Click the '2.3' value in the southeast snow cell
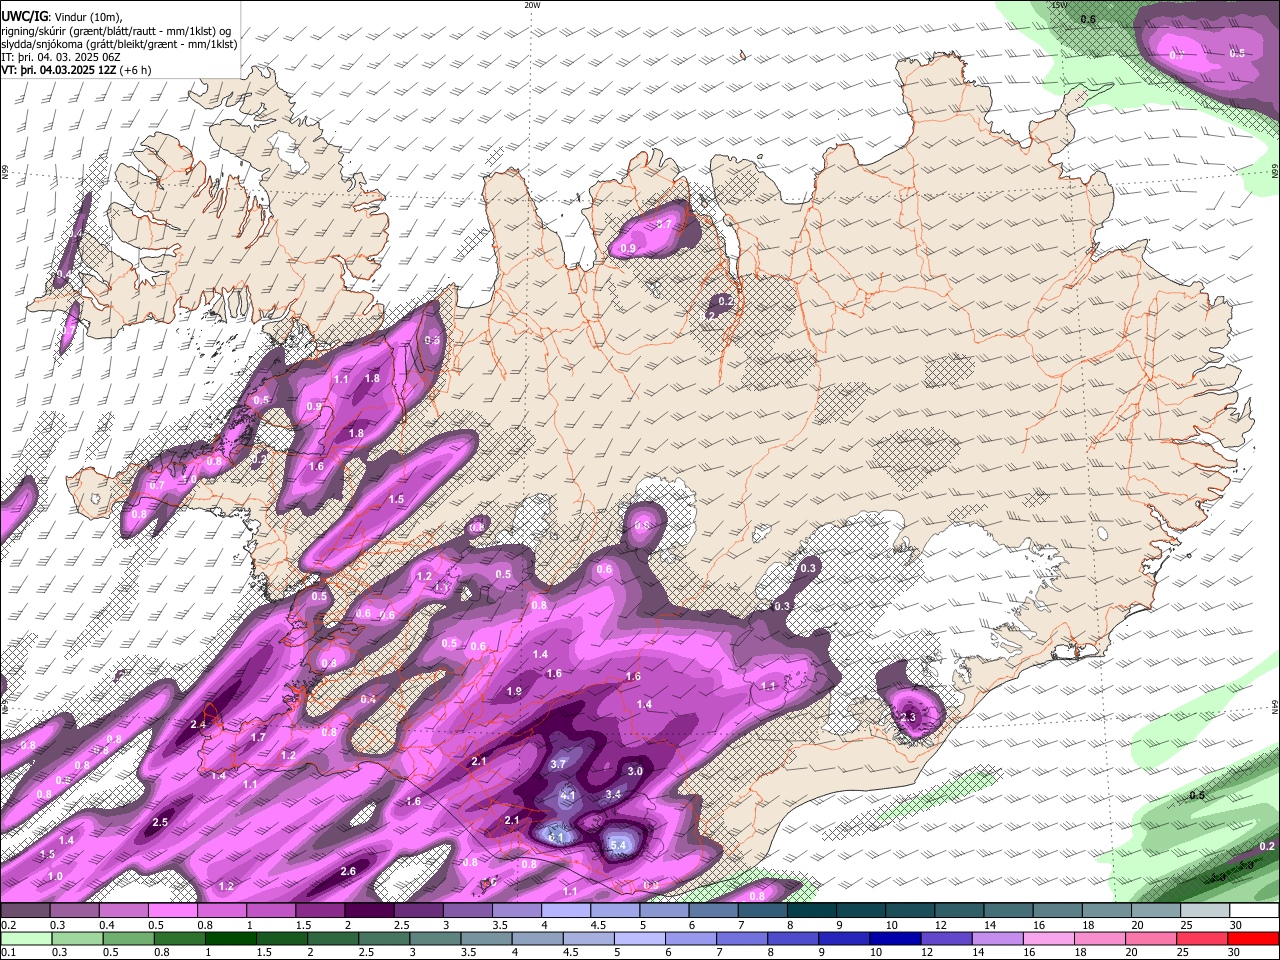This screenshot has width=1280, height=960. pyautogui.click(x=908, y=717)
